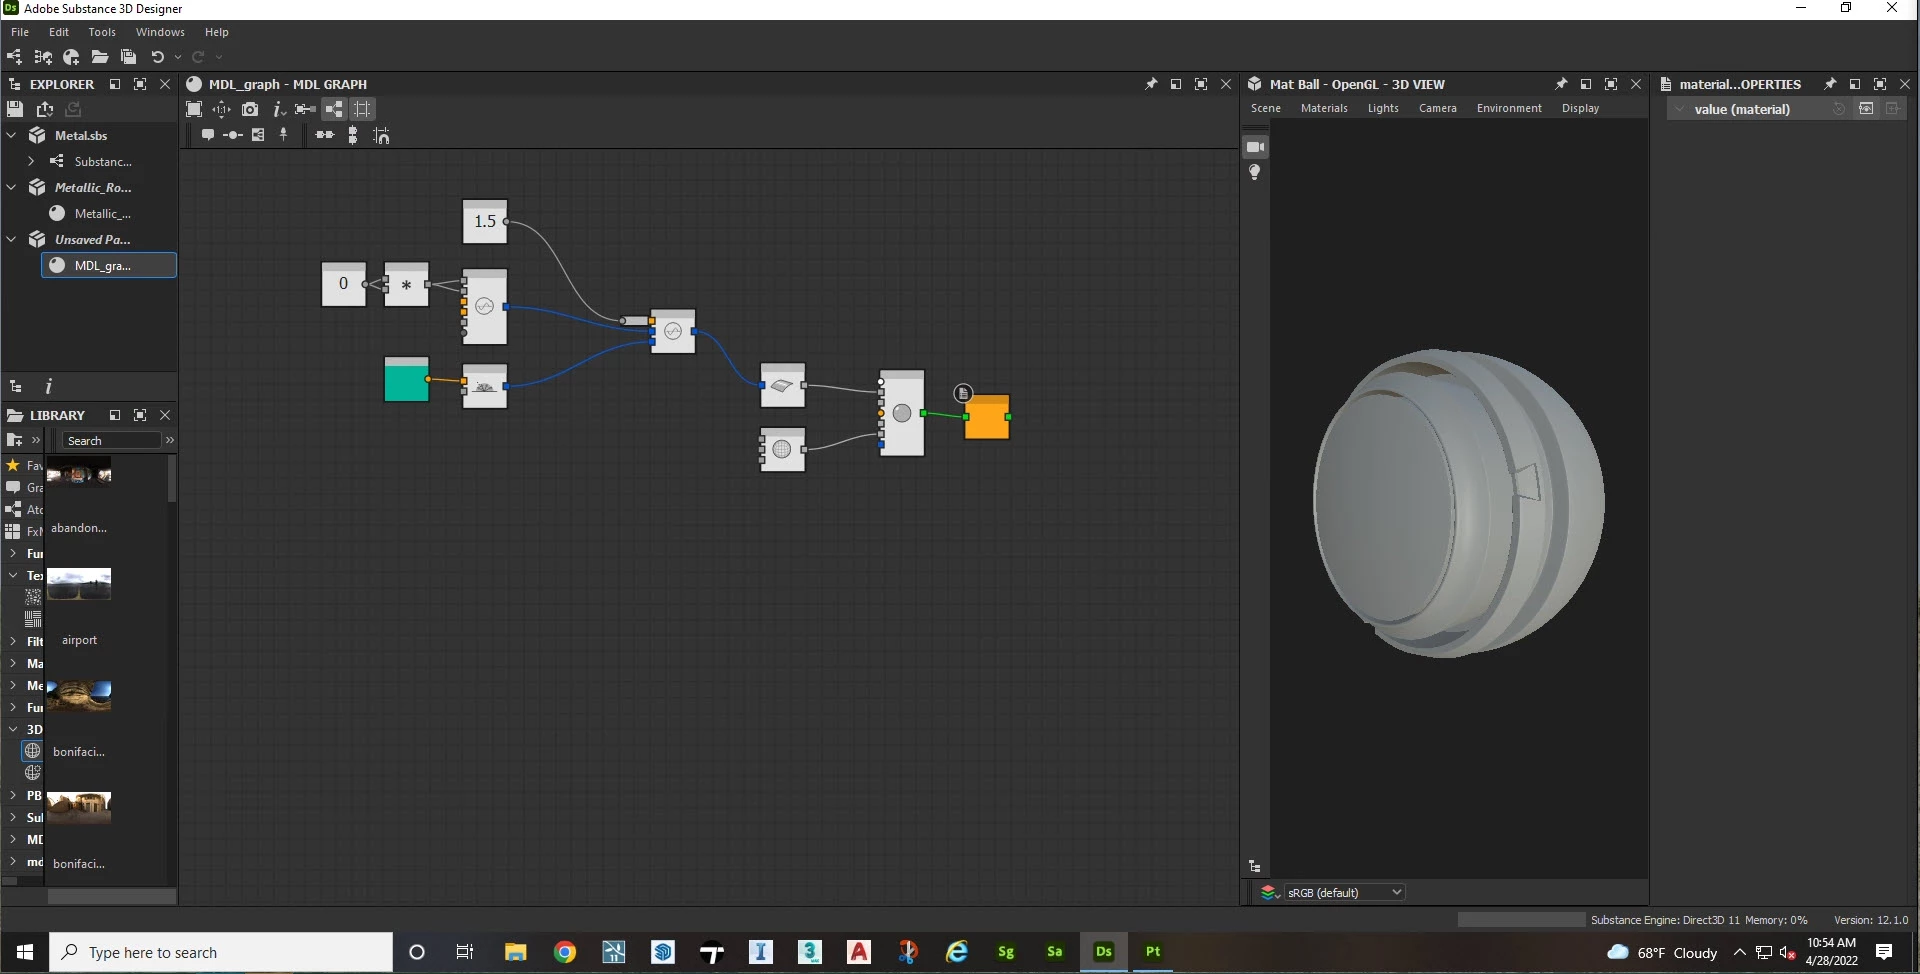1920x974 pixels.
Task: Open the Windows menu
Action: pos(160,32)
